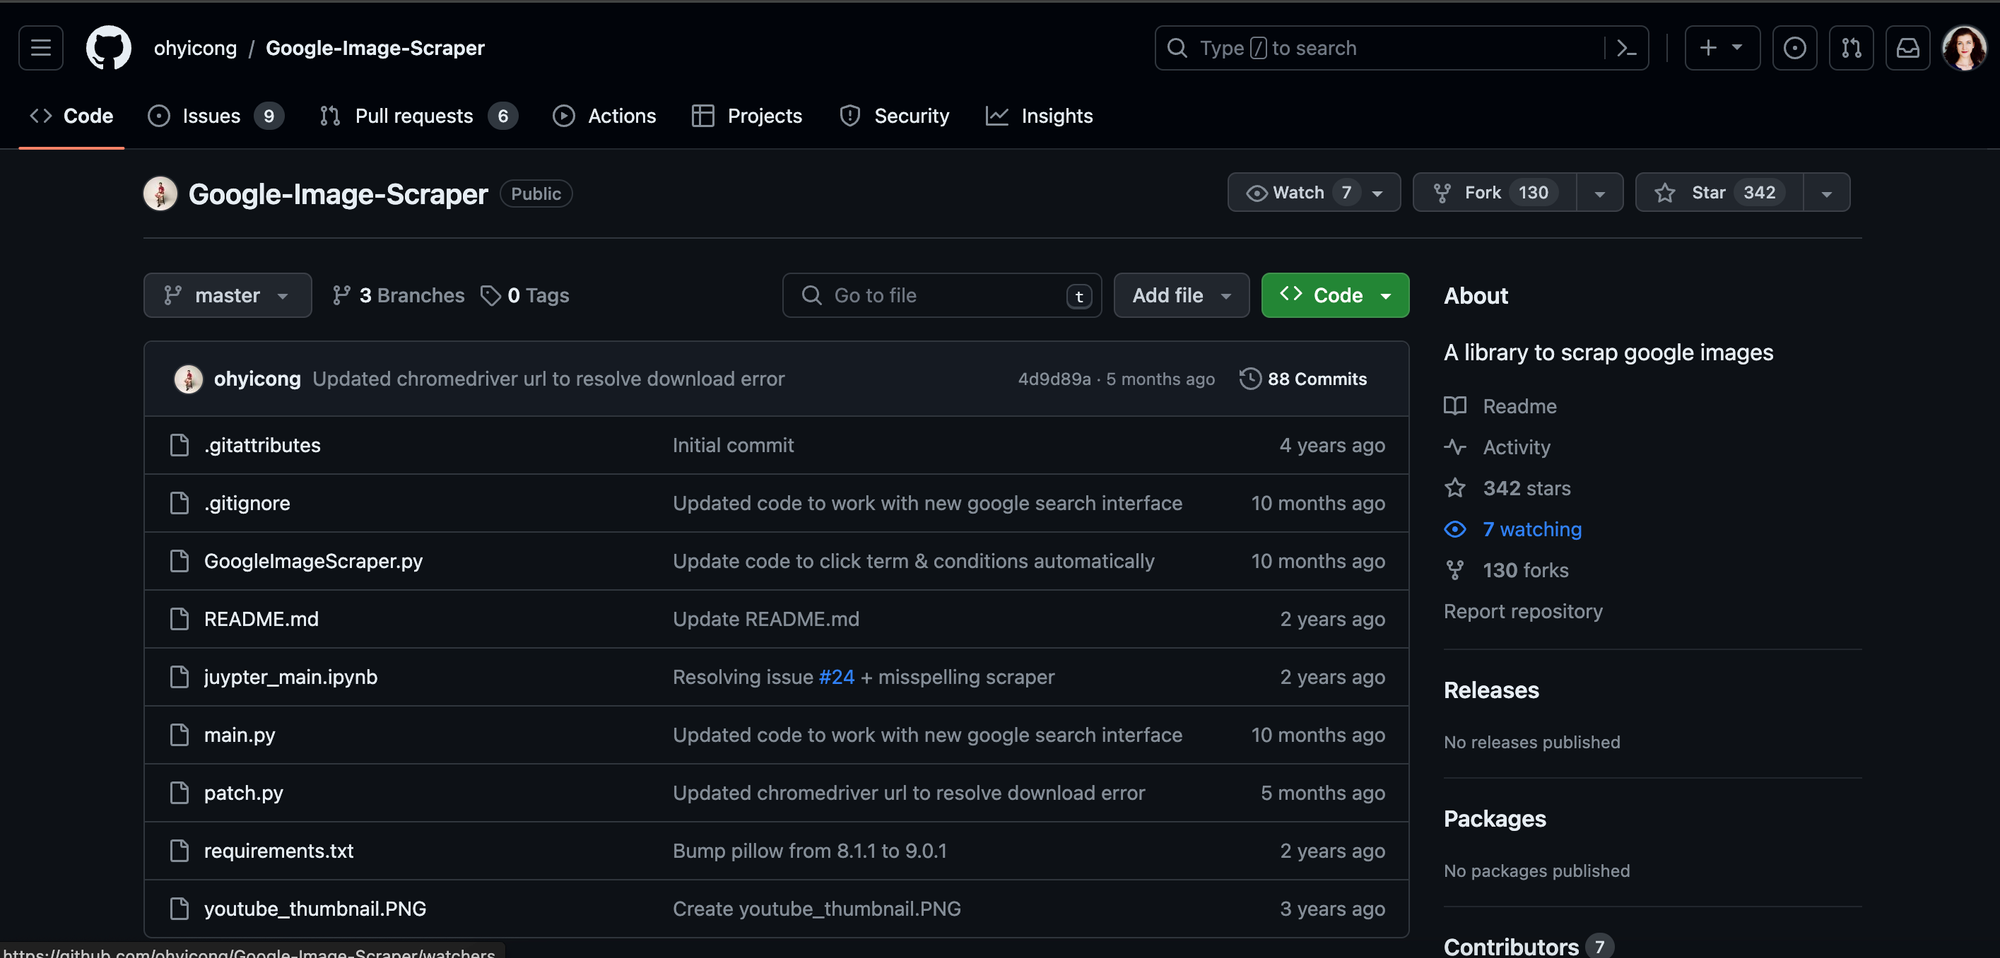
Task: Click the Report repository link
Action: (1523, 611)
